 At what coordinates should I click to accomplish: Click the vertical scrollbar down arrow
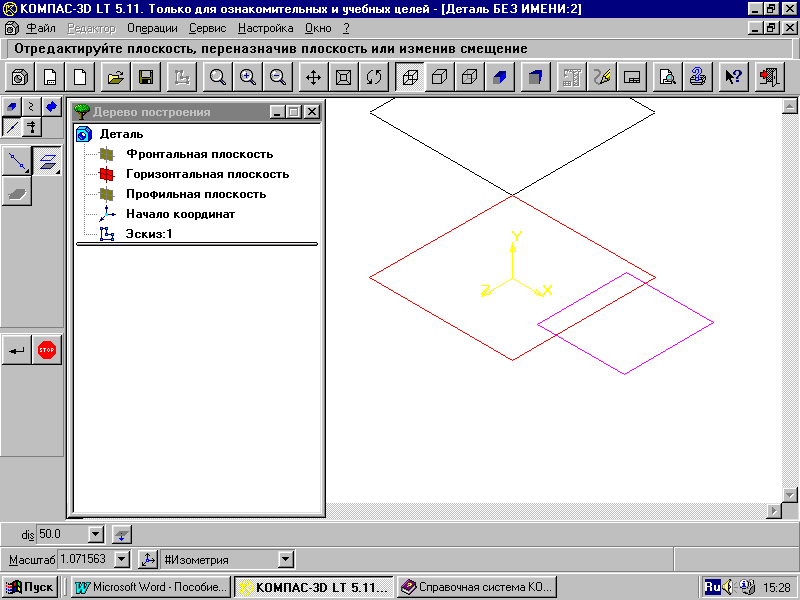pos(789,494)
